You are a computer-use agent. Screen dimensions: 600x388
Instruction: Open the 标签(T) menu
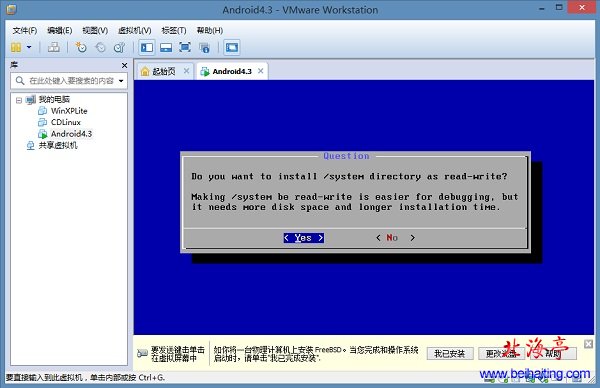coord(174,30)
